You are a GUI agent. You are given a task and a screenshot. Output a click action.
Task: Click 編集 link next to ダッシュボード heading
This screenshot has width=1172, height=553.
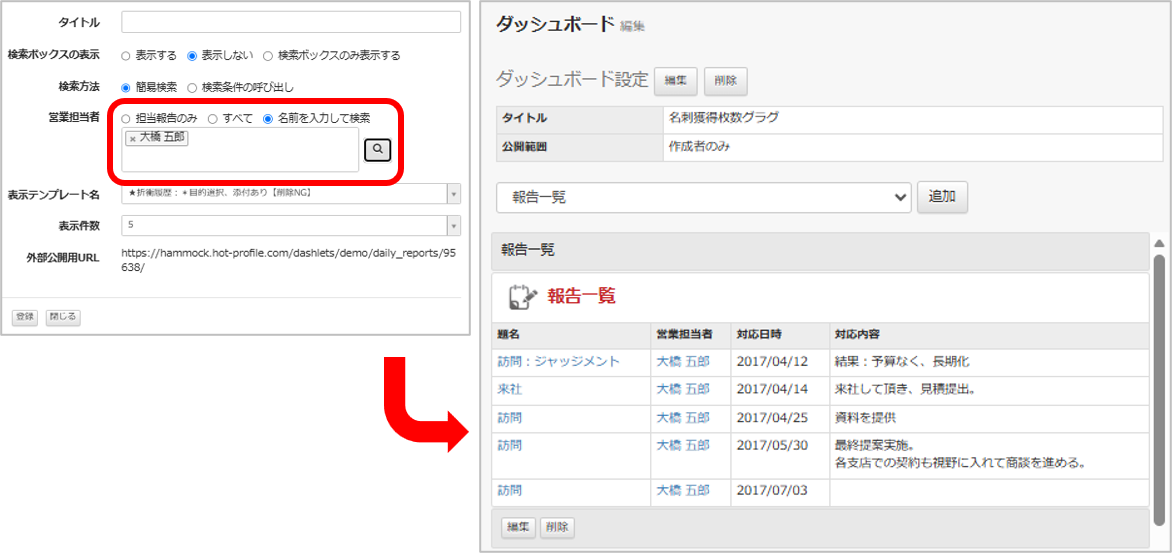tap(632, 27)
